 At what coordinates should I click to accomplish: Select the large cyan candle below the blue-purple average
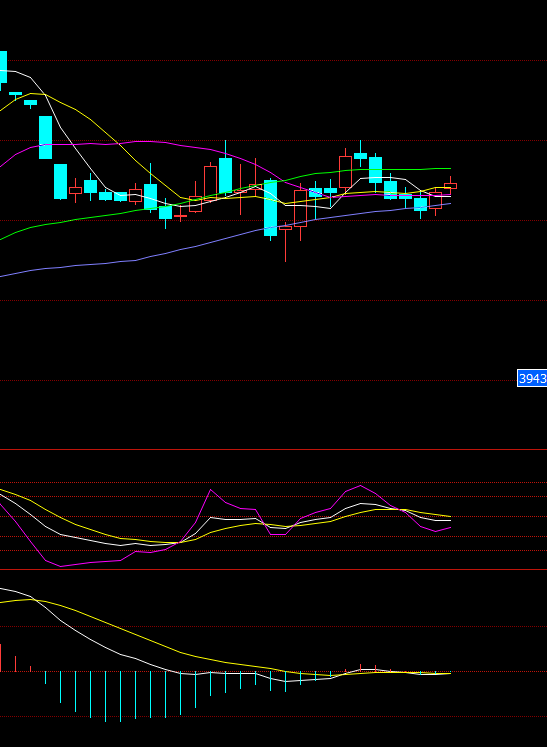270,208
